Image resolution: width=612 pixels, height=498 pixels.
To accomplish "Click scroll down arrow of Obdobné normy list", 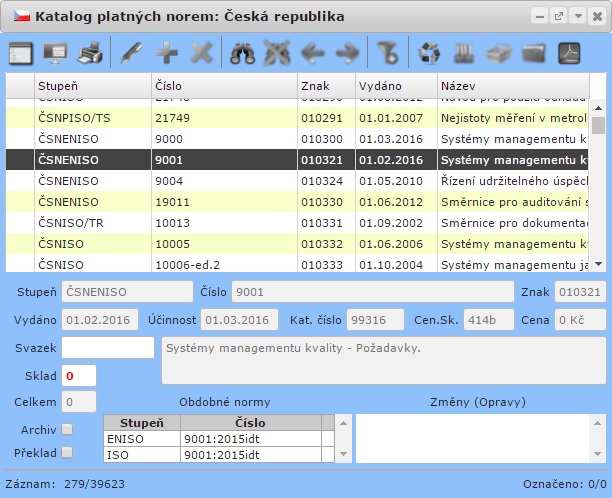I will [343, 454].
